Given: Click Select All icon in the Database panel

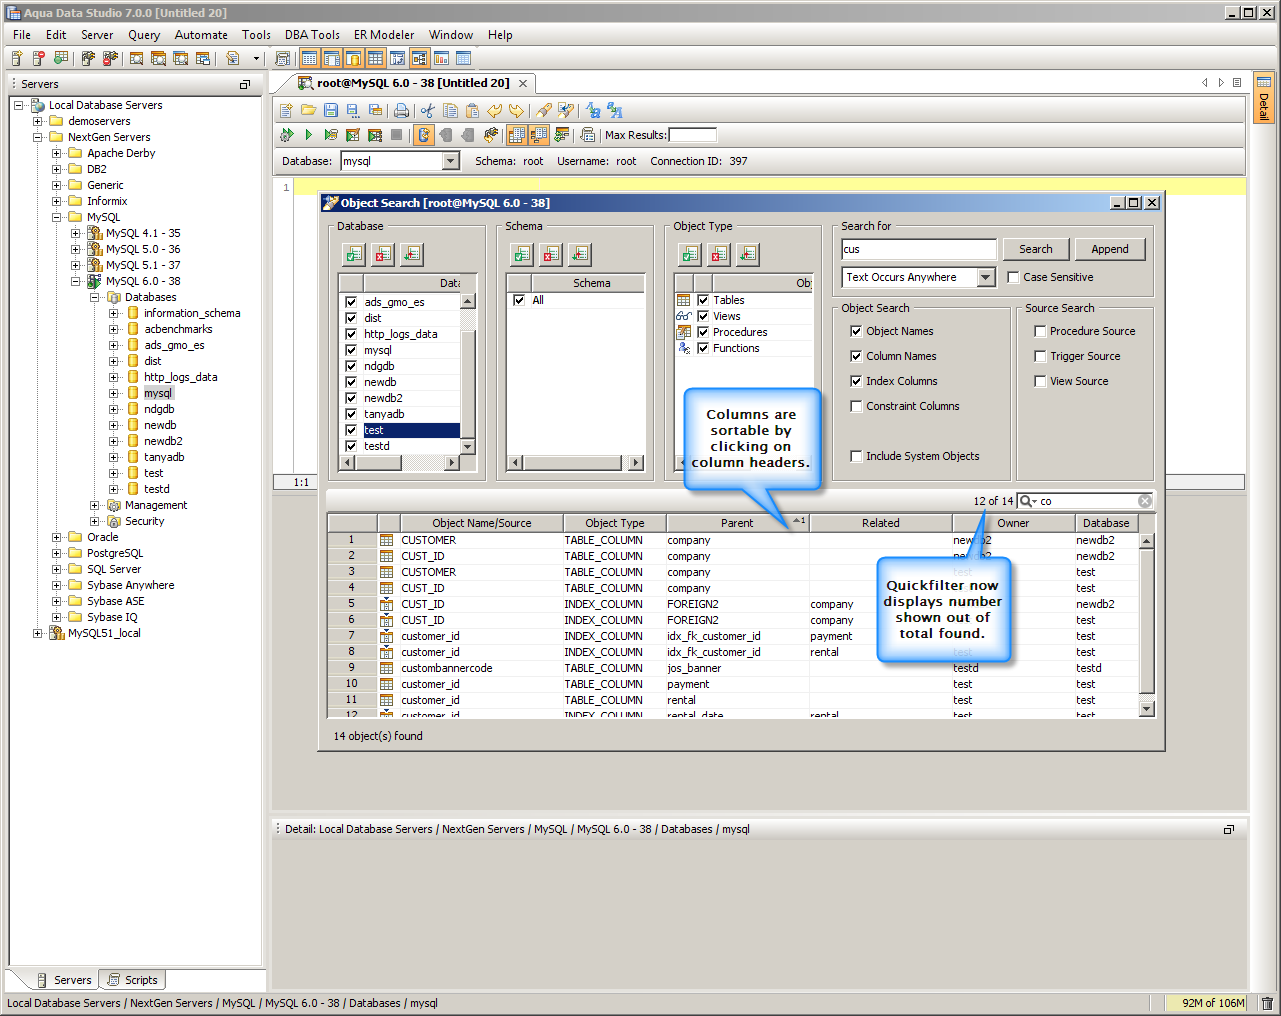Looking at the screenshot, I should coord(354,255).
